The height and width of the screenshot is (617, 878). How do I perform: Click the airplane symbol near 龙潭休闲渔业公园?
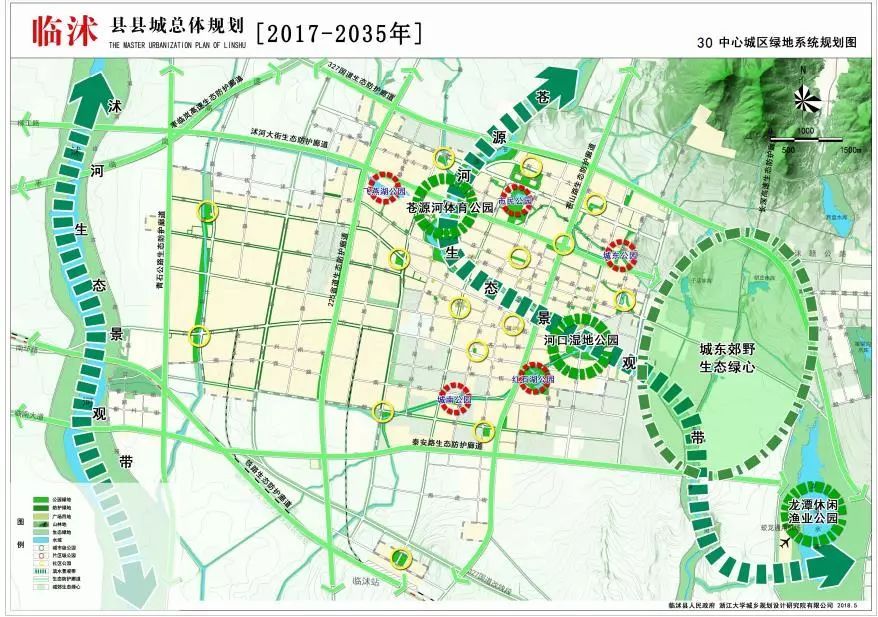(x=785, y=542)
